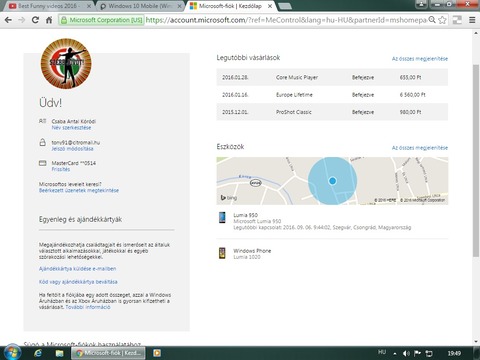
Task: Click the HU language indicator
Action: pyautogui.click(x=382, y=352)
